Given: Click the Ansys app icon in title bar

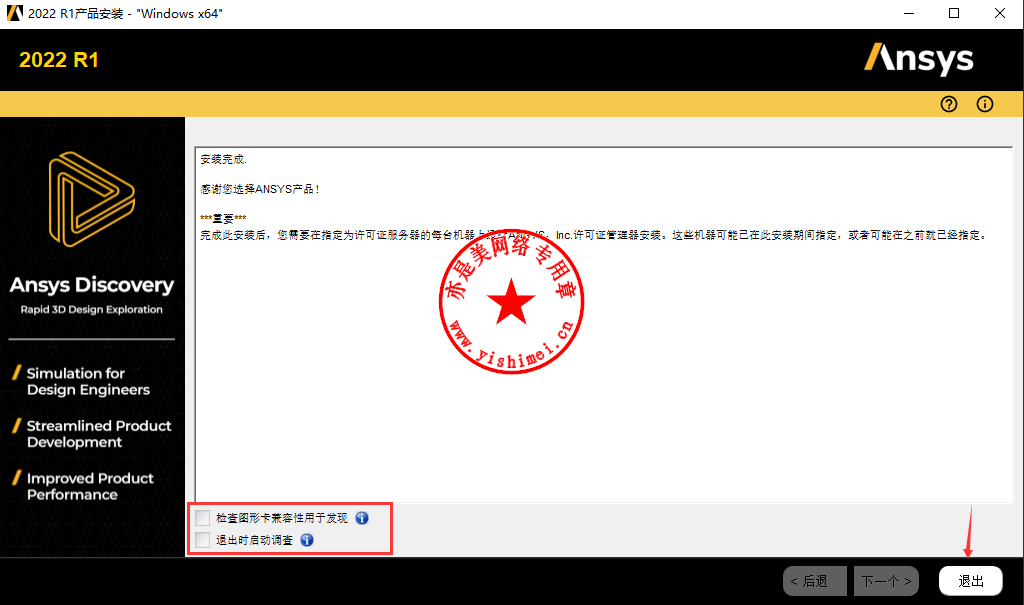Looking at the screenshot, I should tap(14, 13).
